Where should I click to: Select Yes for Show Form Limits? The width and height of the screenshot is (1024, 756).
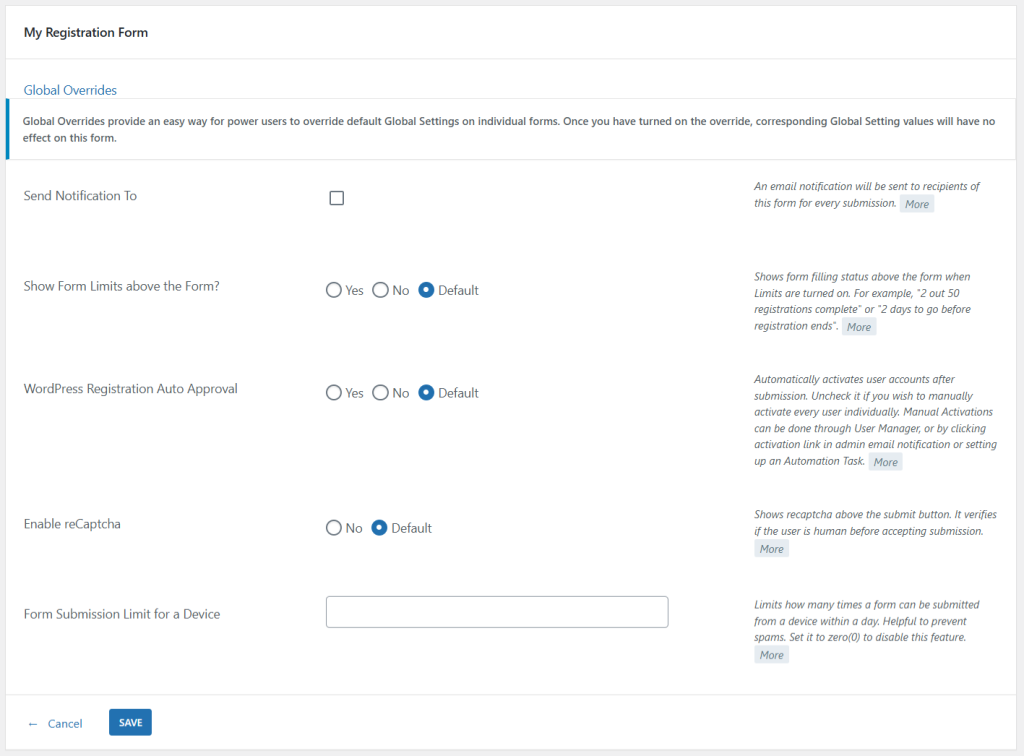point(331,290)
